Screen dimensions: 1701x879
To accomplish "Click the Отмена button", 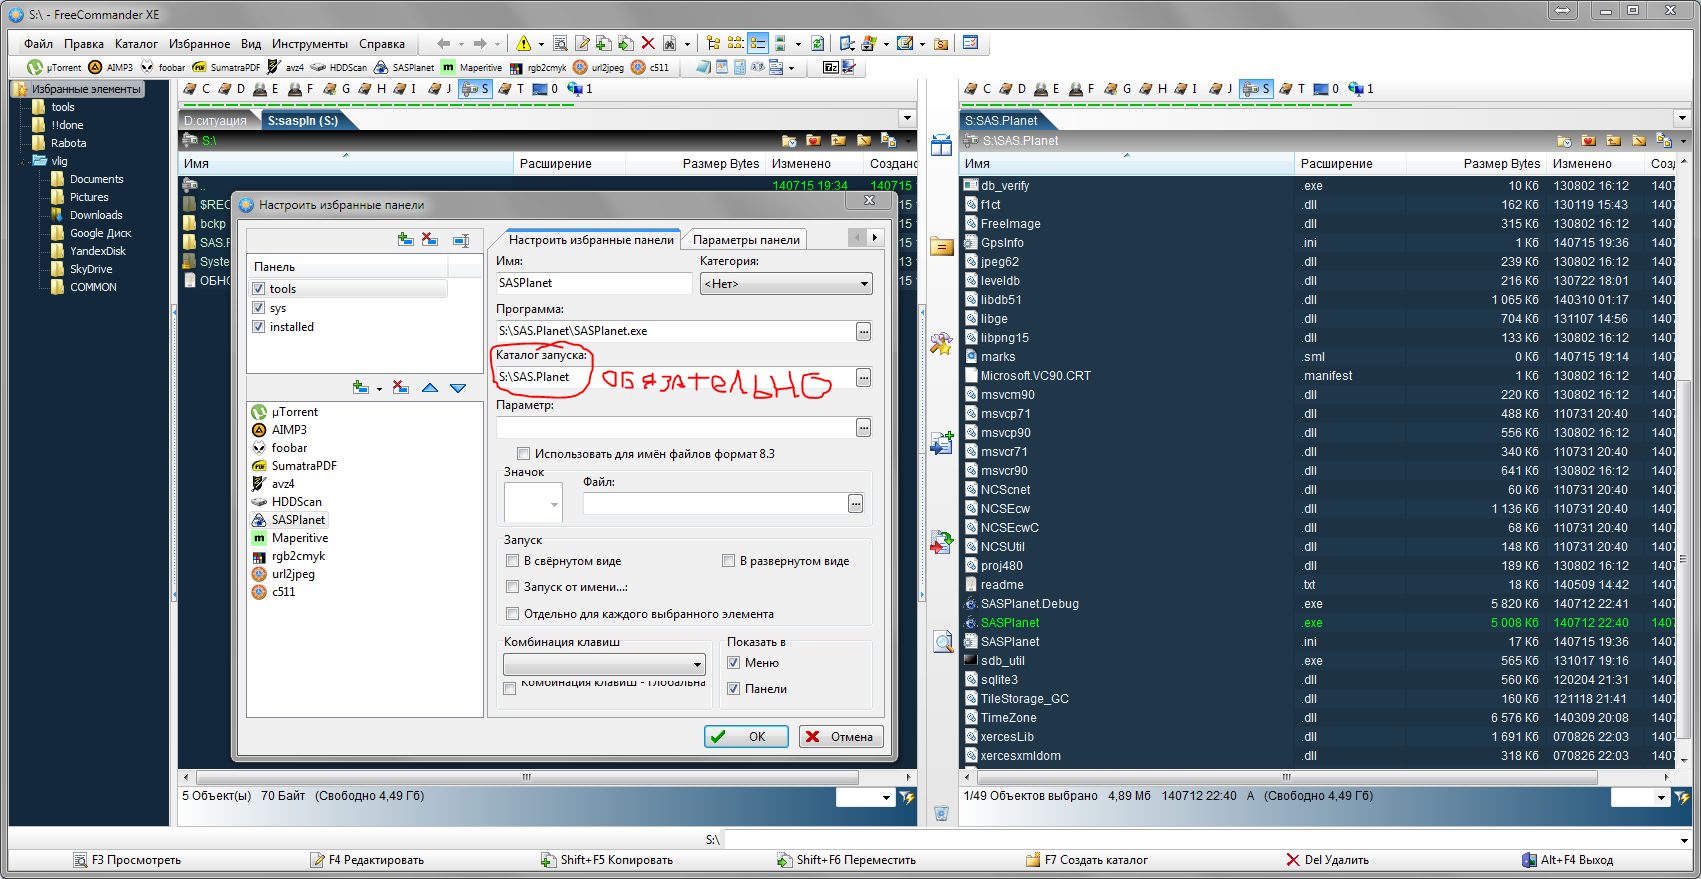I will point(841,737).
